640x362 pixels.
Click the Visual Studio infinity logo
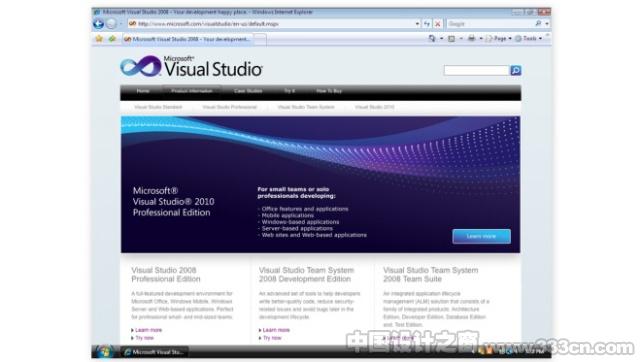[141, 66]
